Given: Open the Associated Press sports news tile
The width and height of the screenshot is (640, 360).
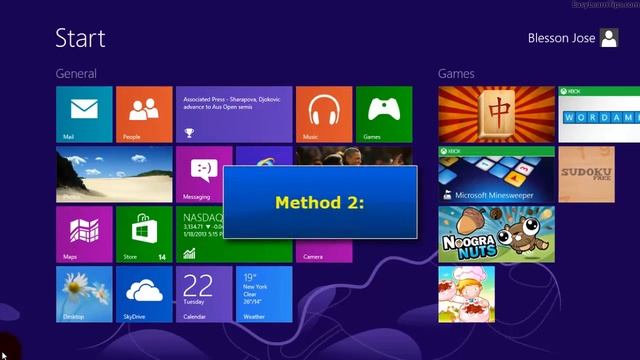Looking at the screenshot, I should 234,114.
